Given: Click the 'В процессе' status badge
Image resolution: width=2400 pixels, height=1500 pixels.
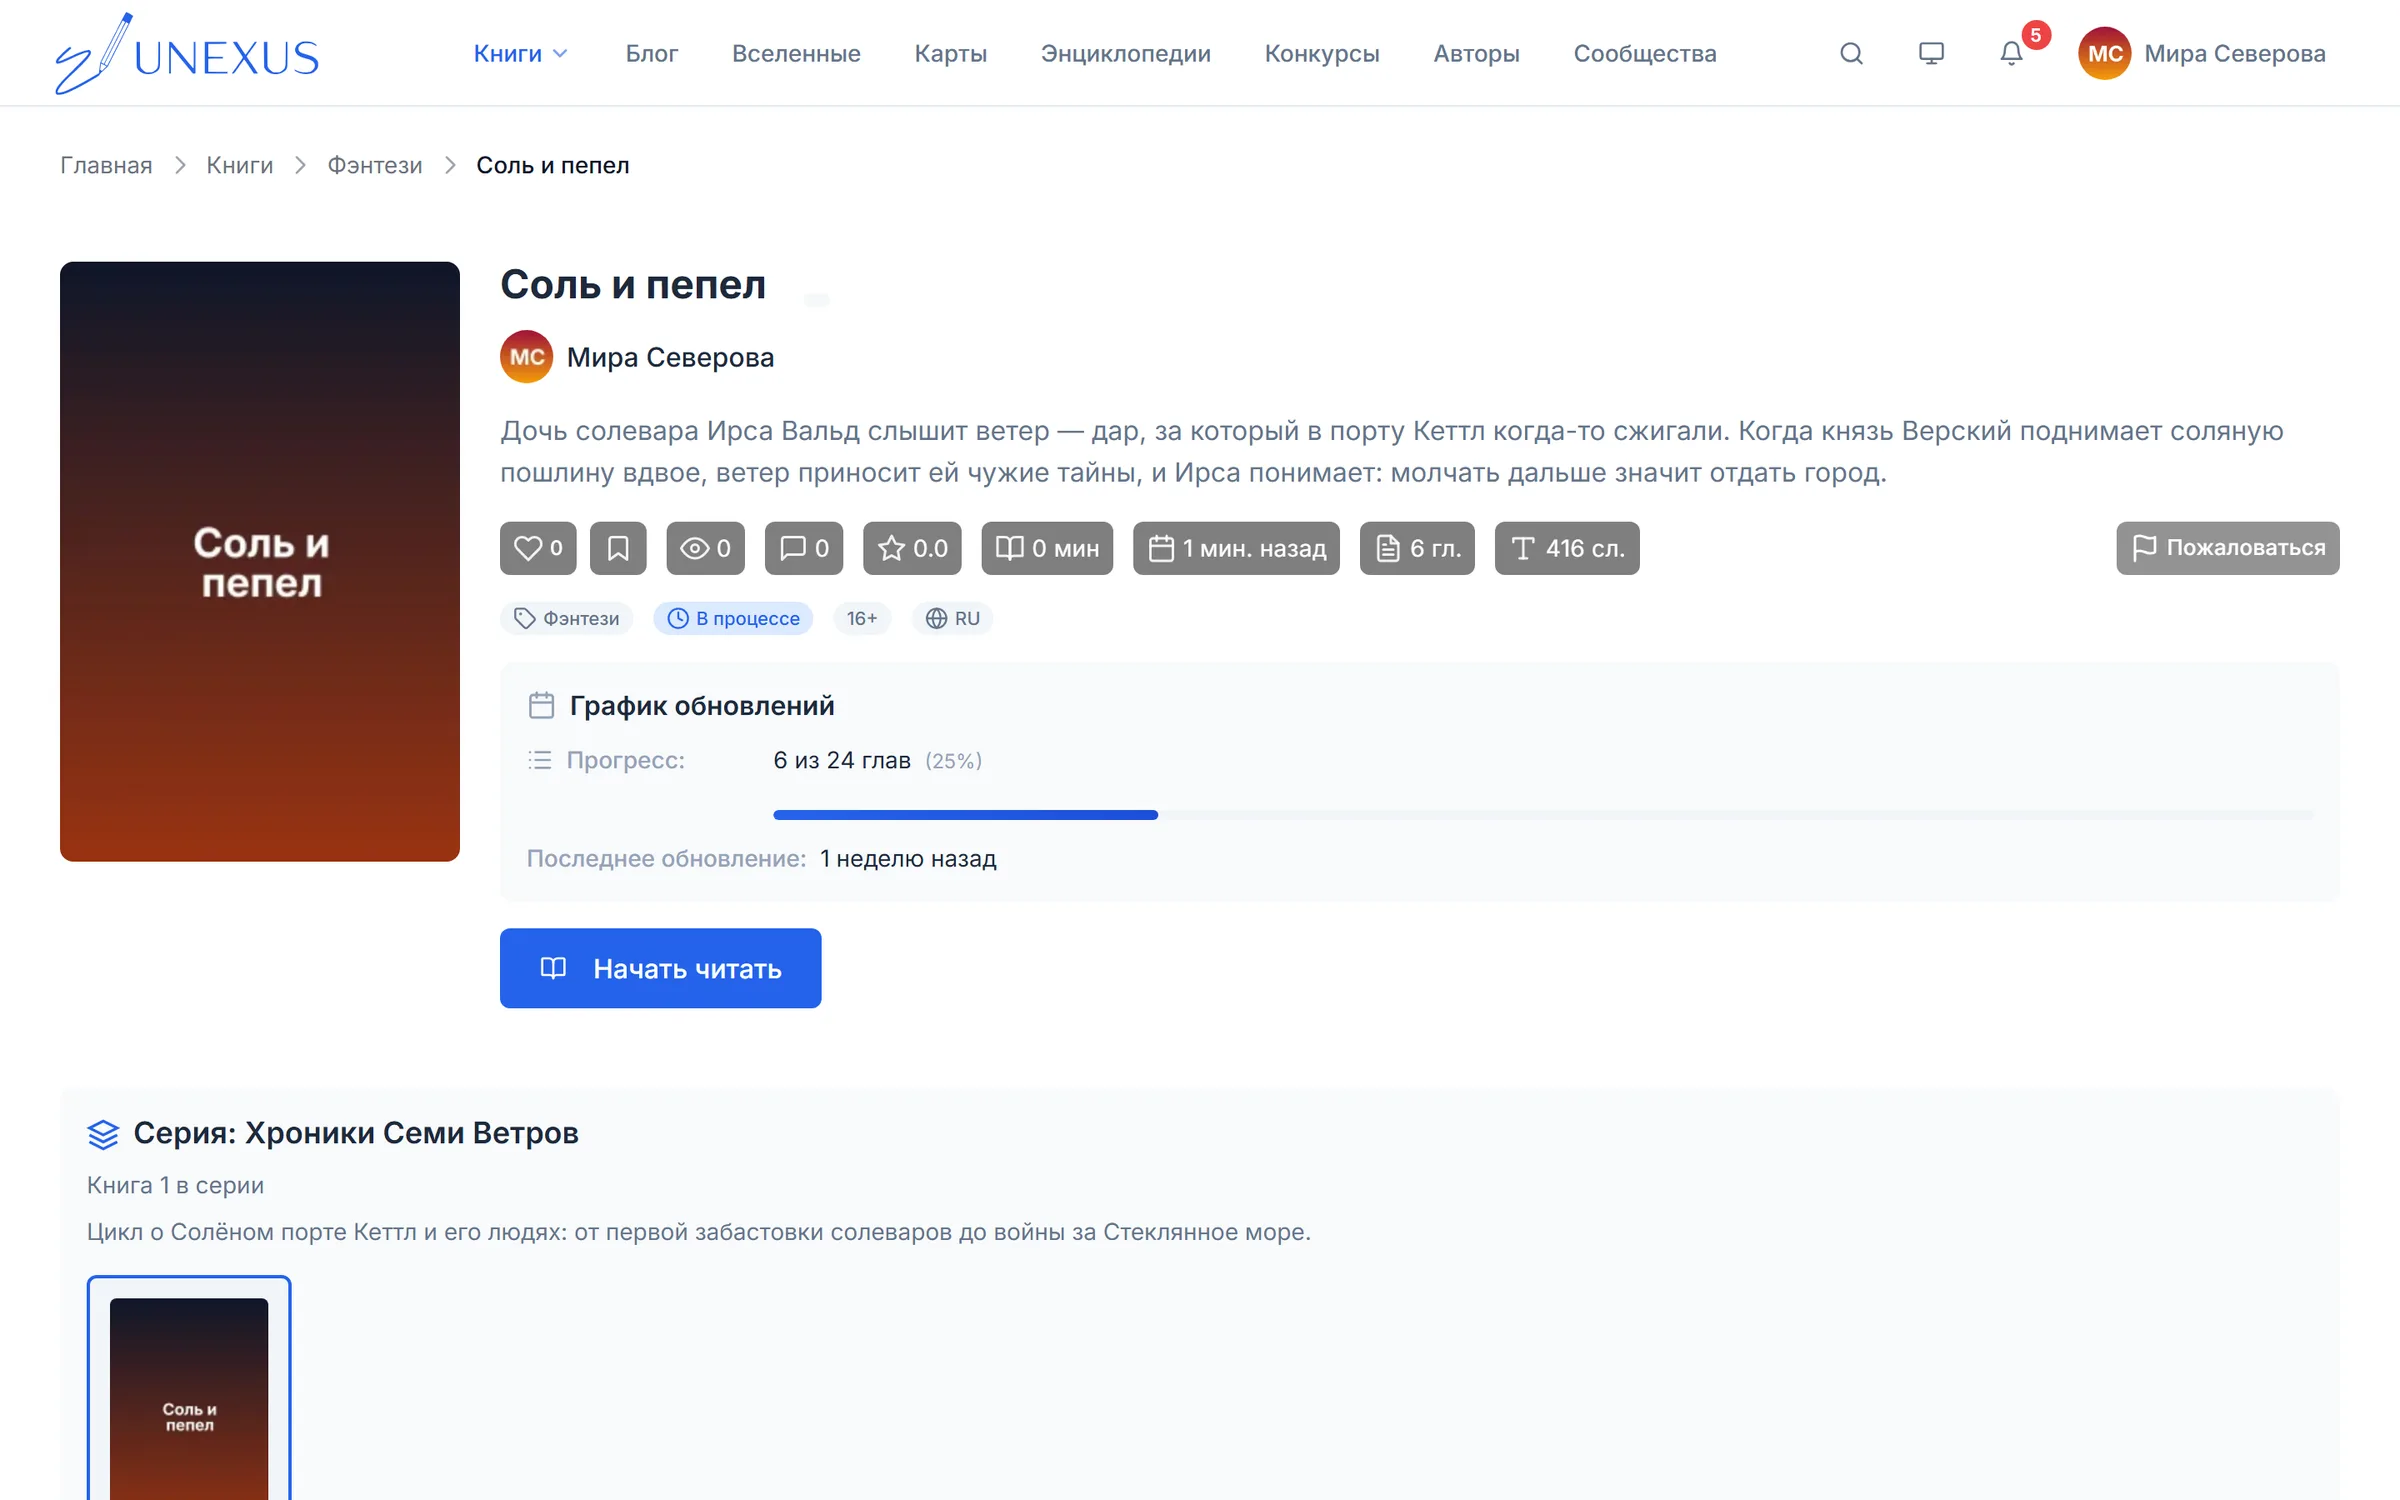Looking at the screenshot, I should click(x=733, y=618).
